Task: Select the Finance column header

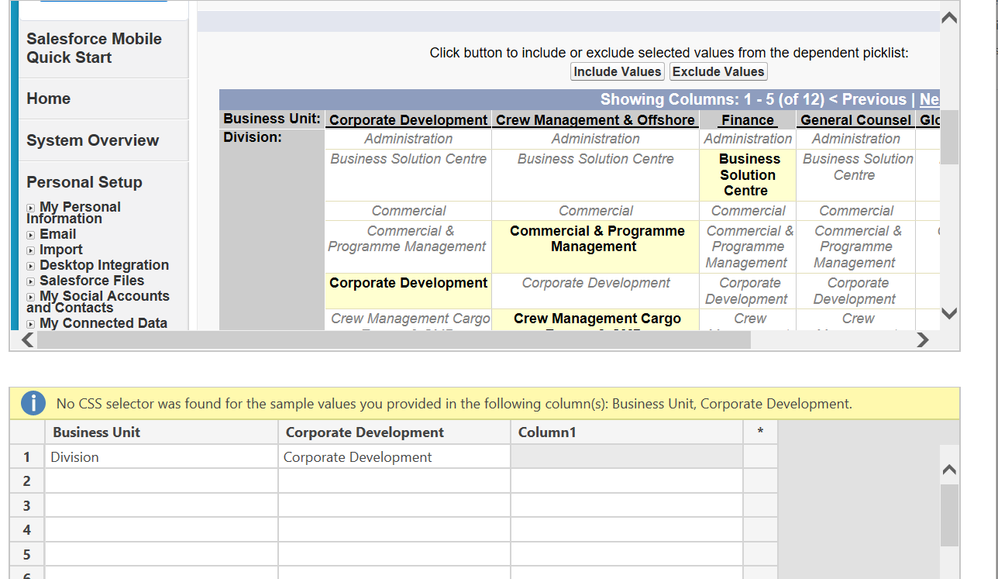Action: [x=747, y=120]
